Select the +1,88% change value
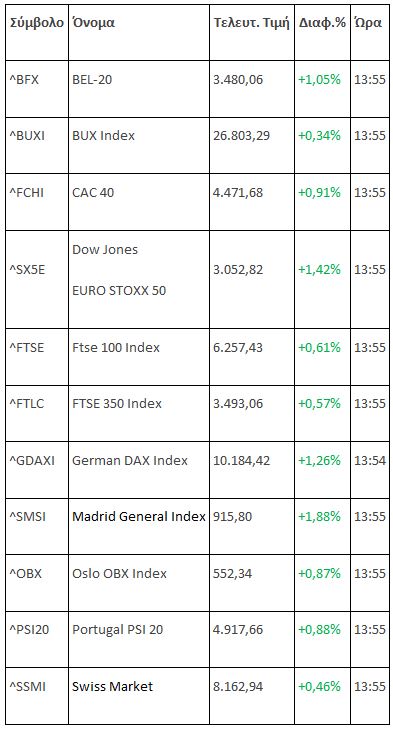This screenshot has height=730, width=393. [319, 516]
